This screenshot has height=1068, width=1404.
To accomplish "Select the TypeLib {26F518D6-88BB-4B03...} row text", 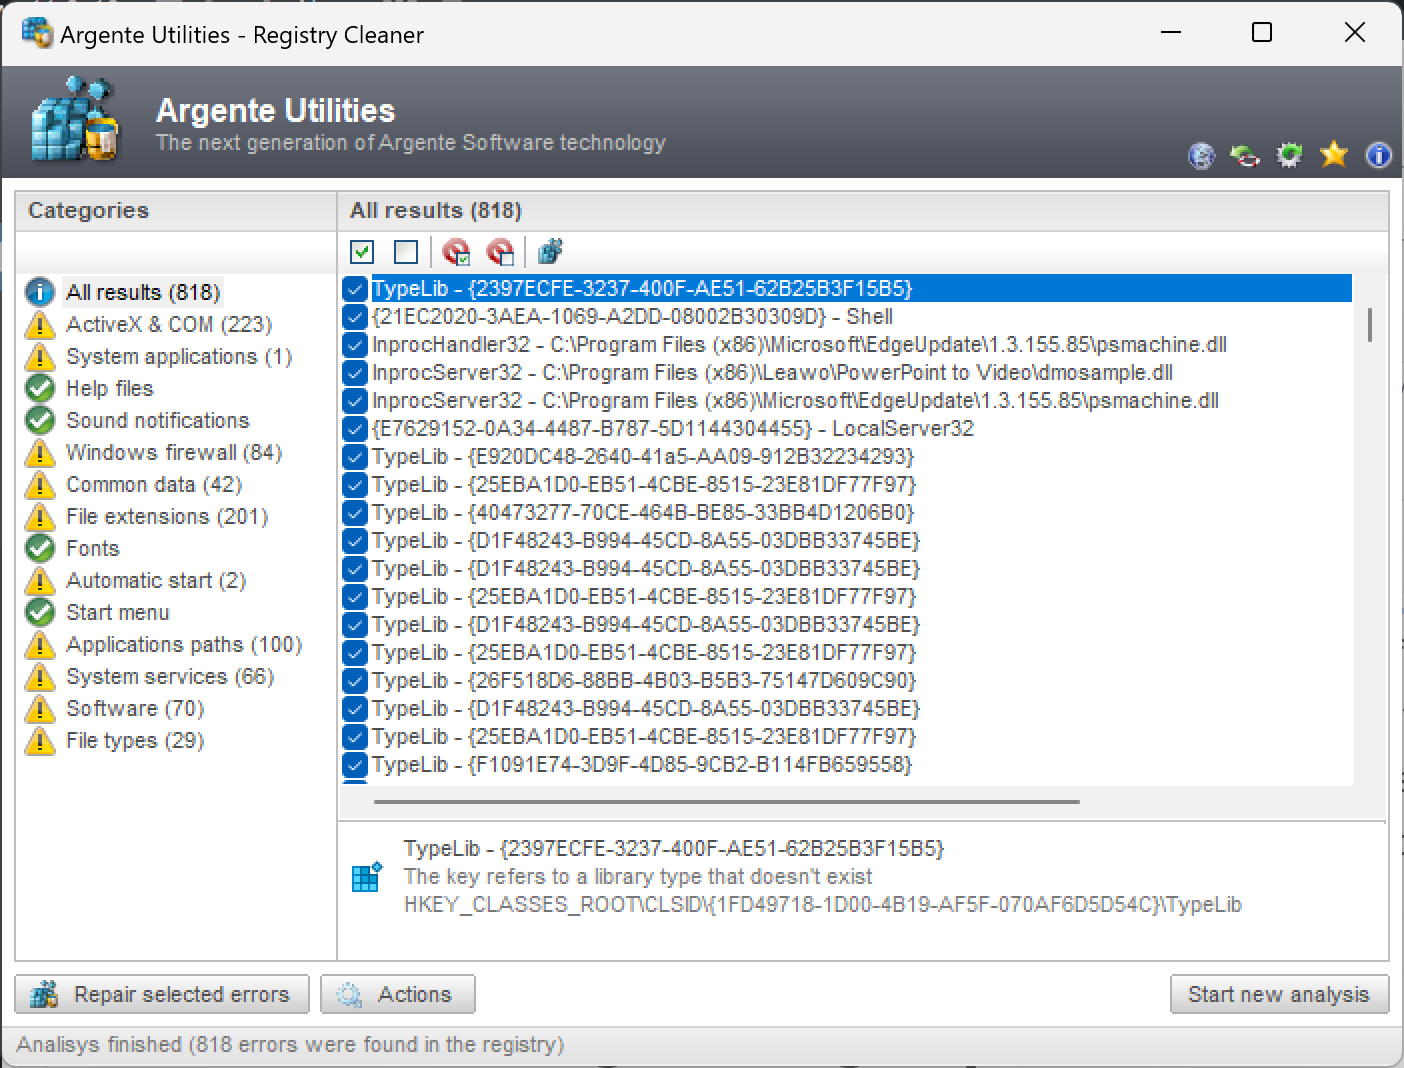I will (644, 681).
